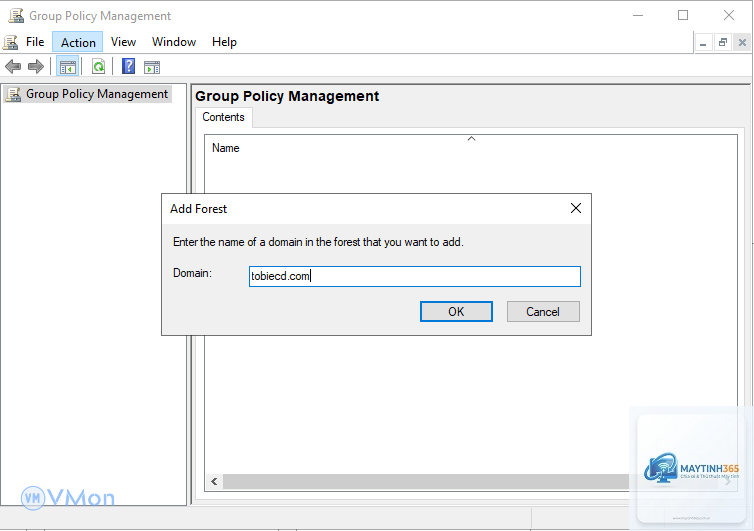Open the Help question mark icon
754x531 pixels.
[128, 66]
